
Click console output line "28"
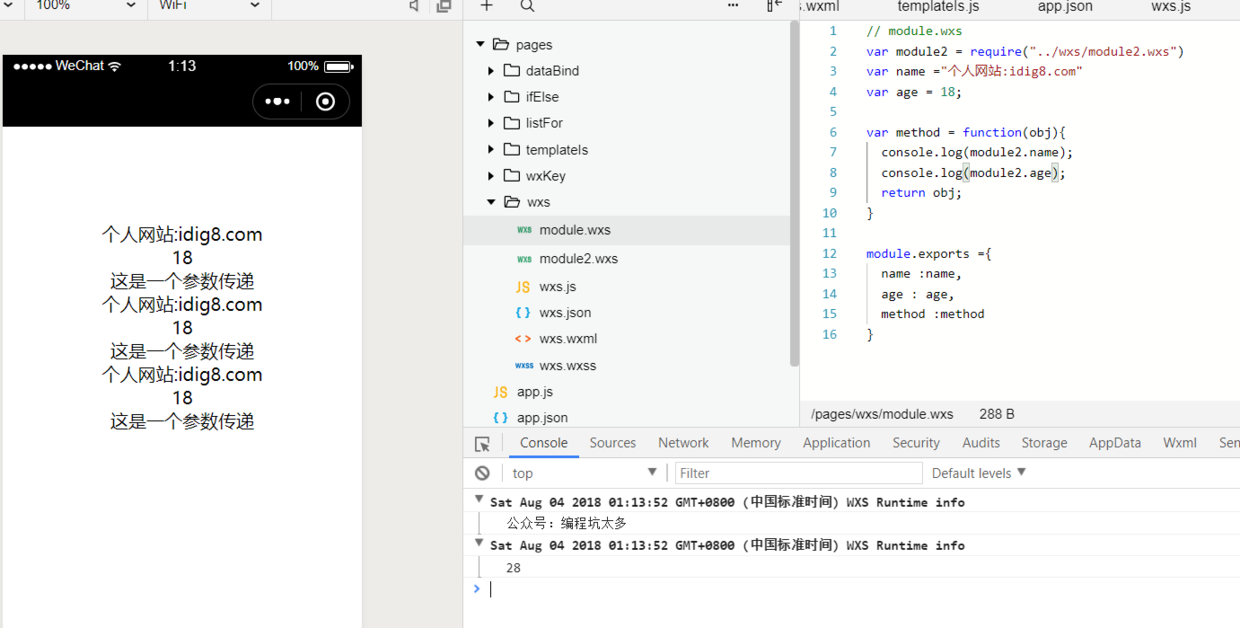coord(513,568)
